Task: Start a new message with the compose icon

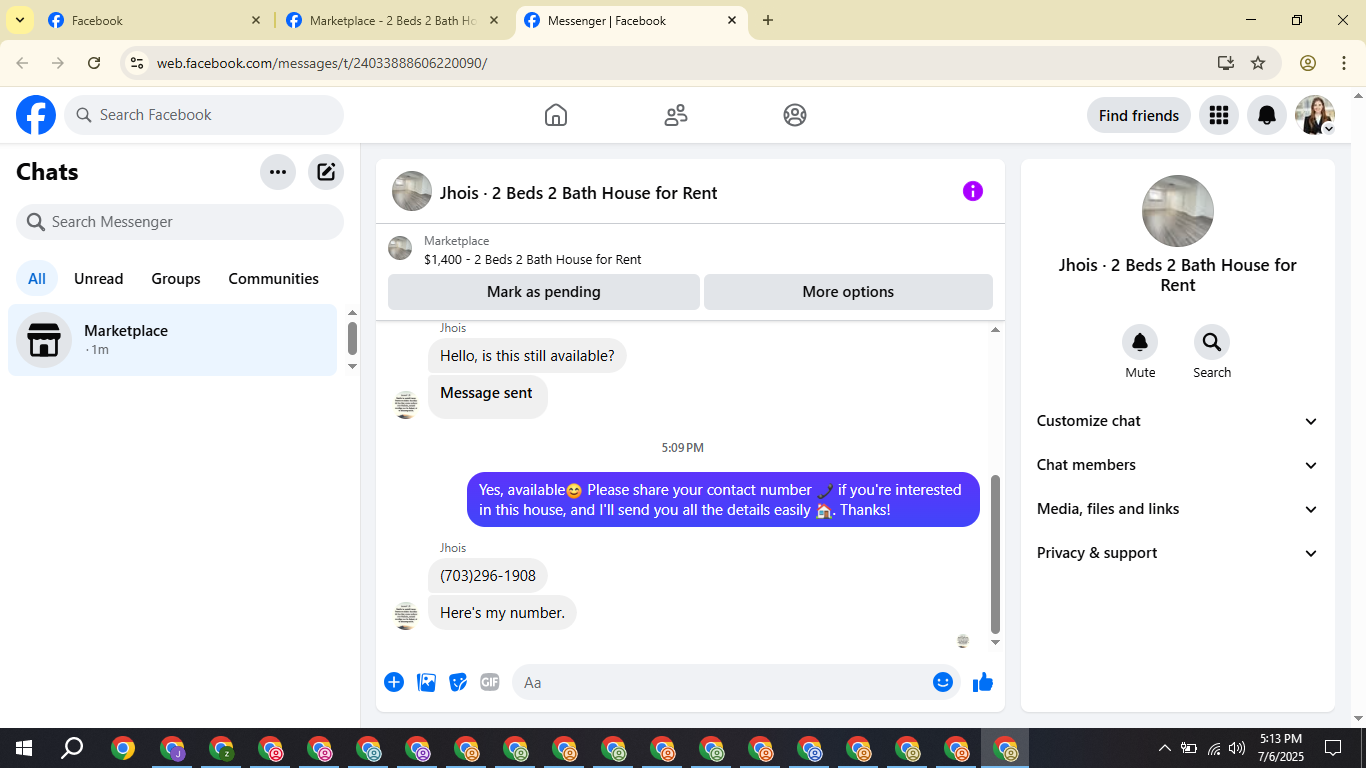Action: click(326, 172)
